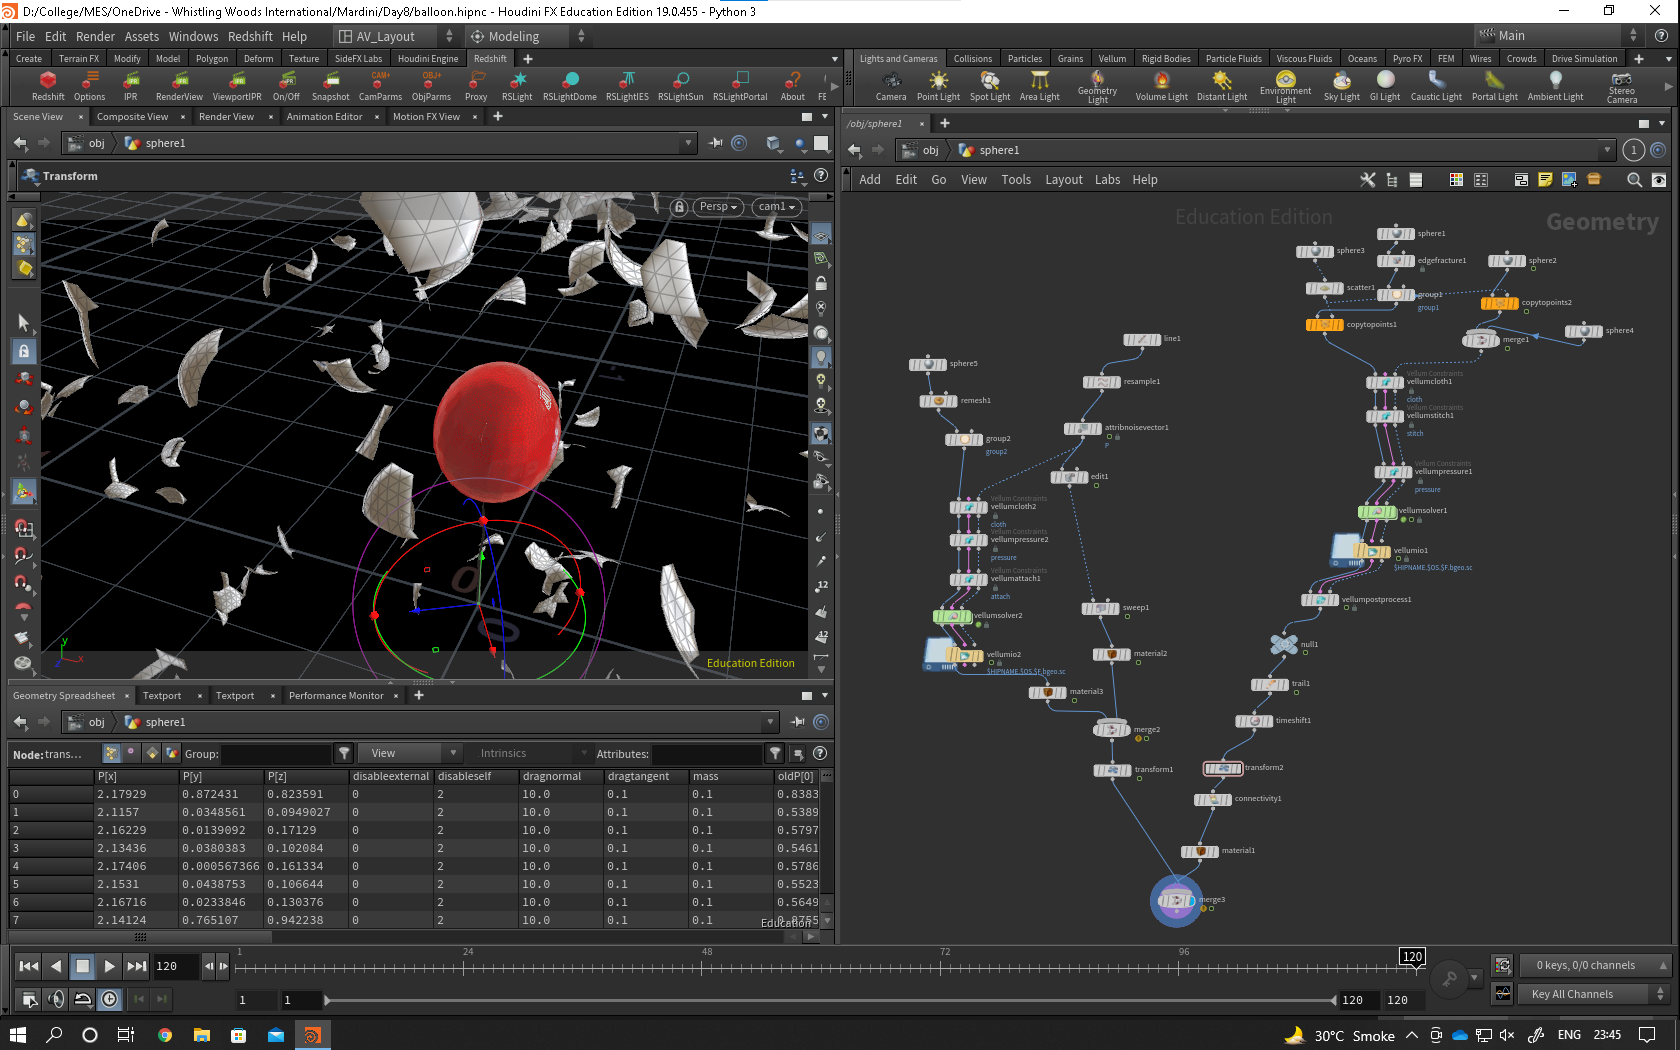
Task: Toggle viewport lock camera icon
Action: click(x=679, y=207)
